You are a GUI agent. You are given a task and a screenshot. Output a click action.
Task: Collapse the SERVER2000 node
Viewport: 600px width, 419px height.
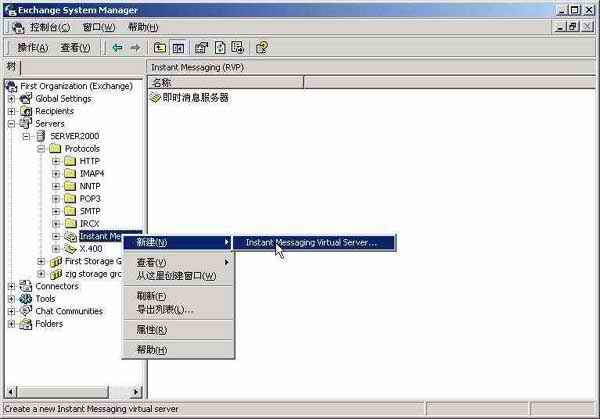point(26,137)
